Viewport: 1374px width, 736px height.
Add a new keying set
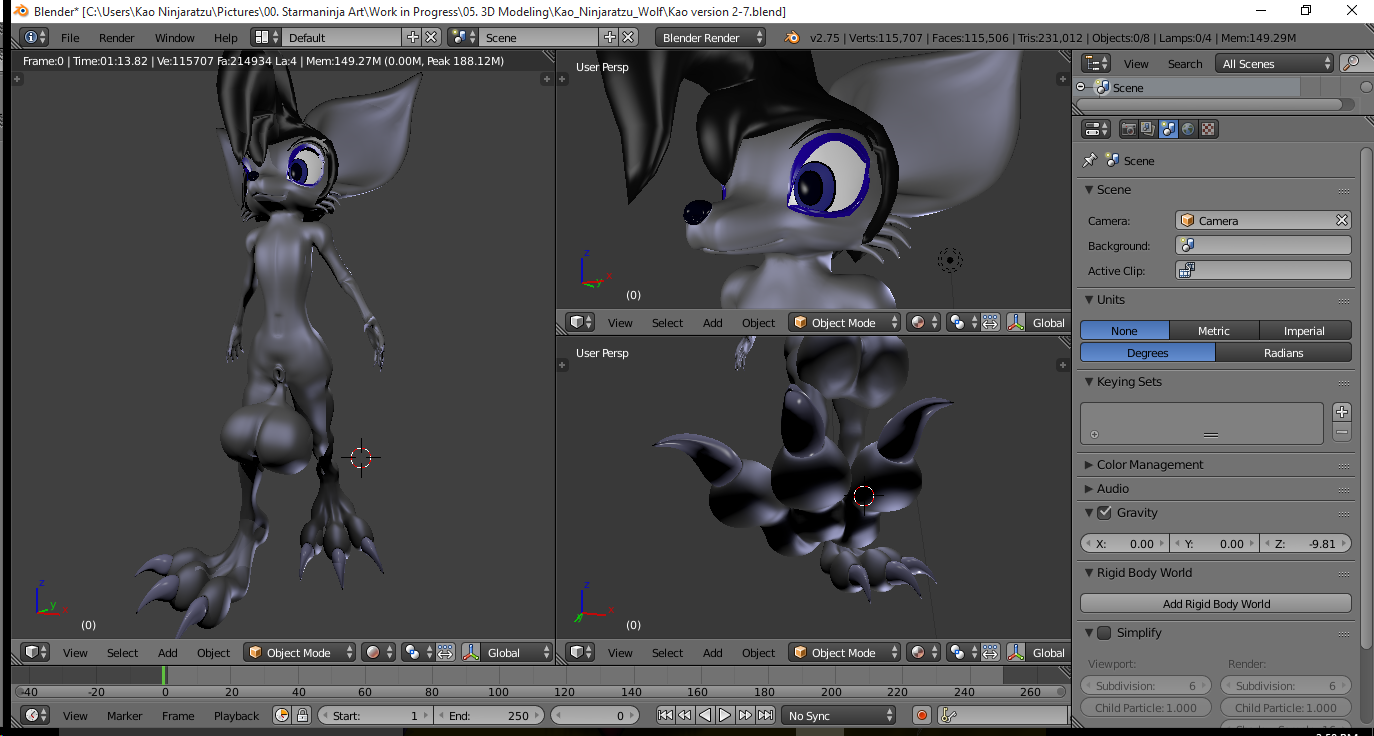coord(1342,412)
